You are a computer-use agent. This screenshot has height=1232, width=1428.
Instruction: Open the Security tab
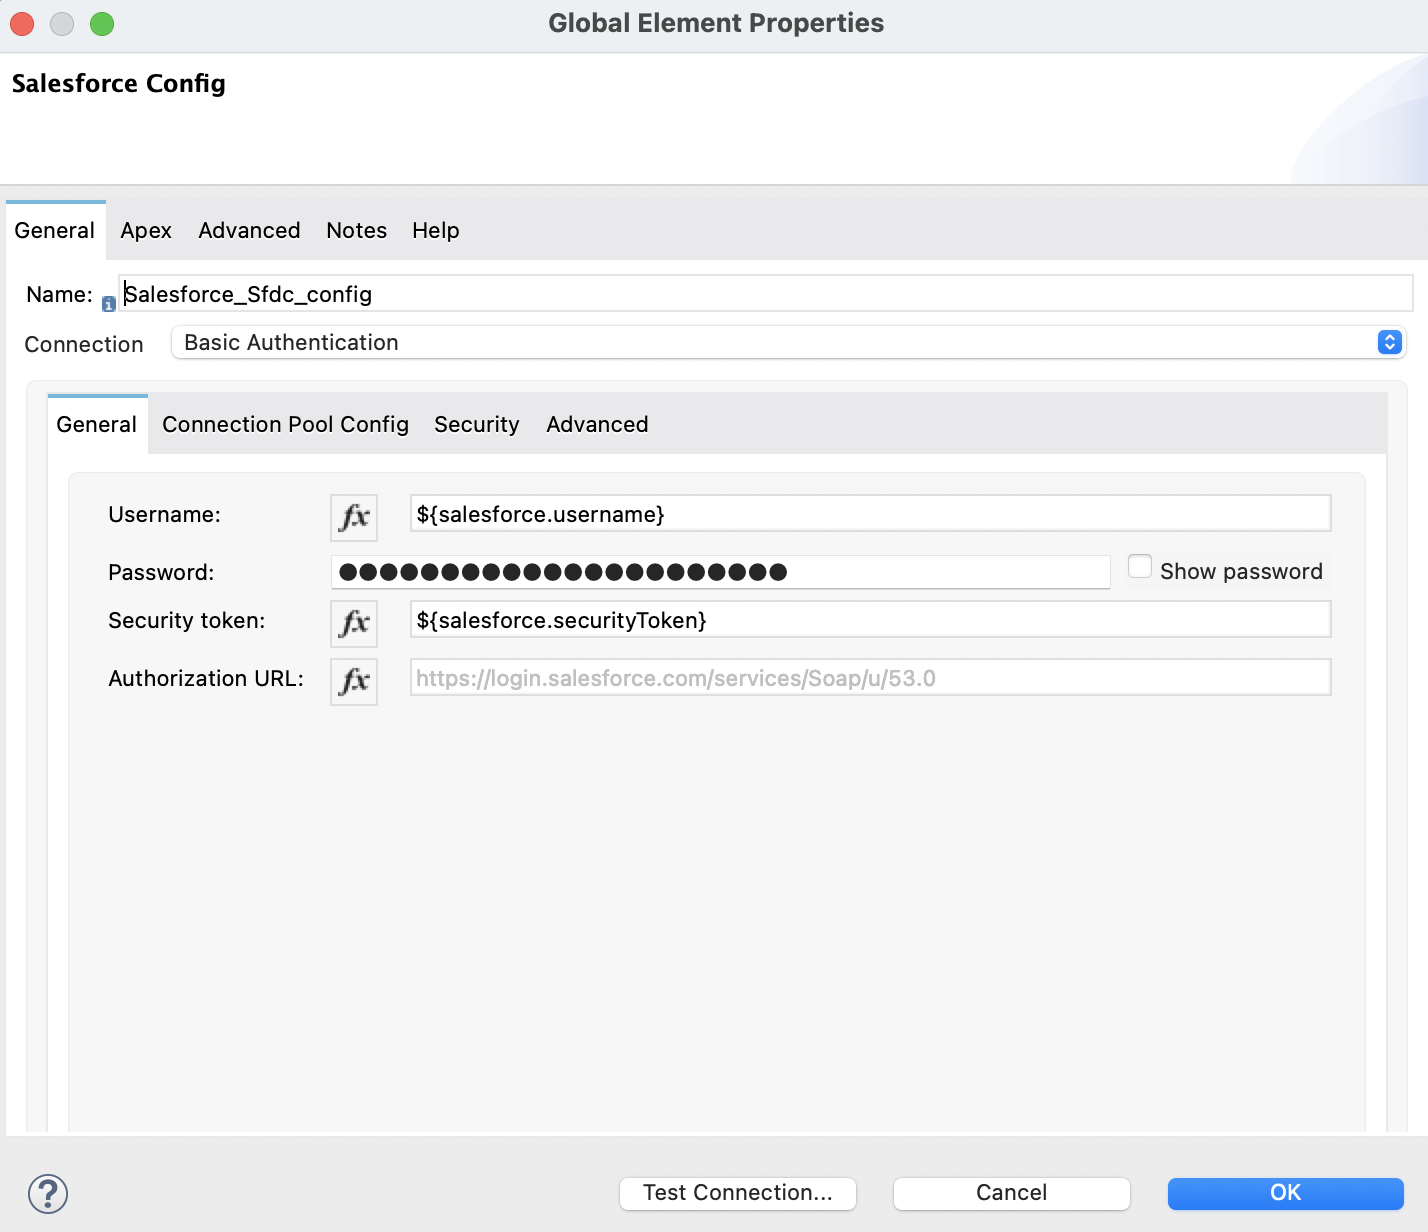tap(476, 424)
